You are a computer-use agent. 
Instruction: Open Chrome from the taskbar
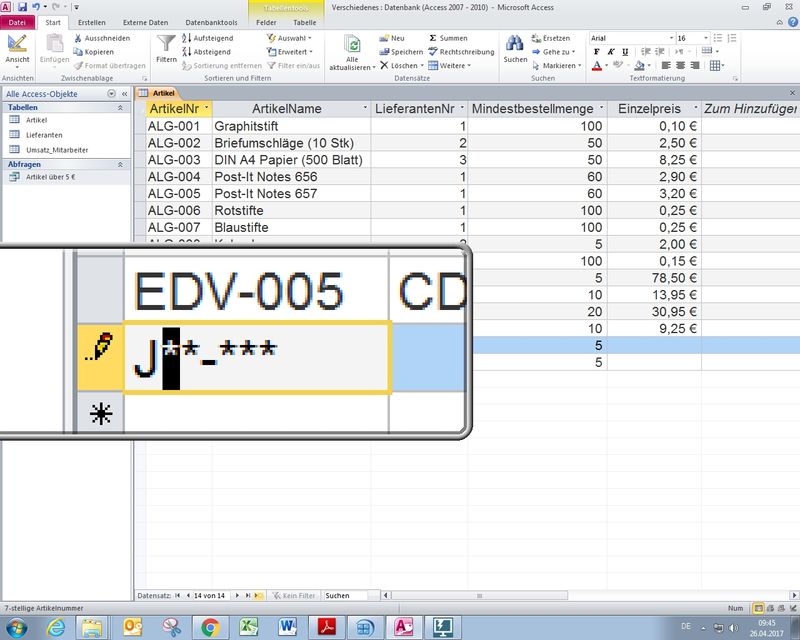(210, 627)
